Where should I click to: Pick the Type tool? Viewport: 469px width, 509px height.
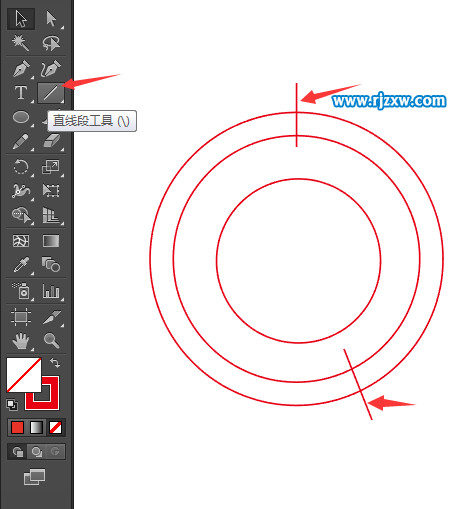coord(21,93)
